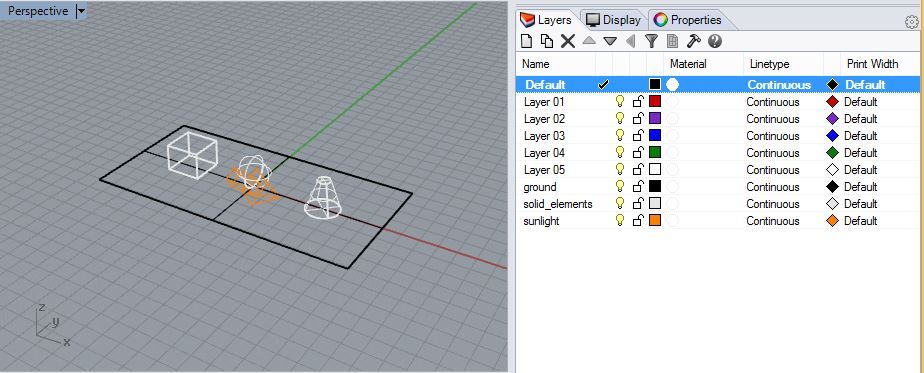Hide the sunlight layer via lightbulb

pyautogui.click(x=619, y=220)
